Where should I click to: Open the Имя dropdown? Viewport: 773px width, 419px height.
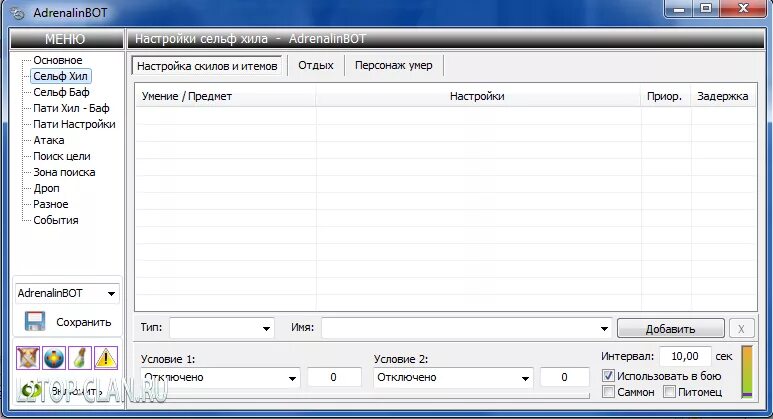pyautogui.click(x=467, y=328)
